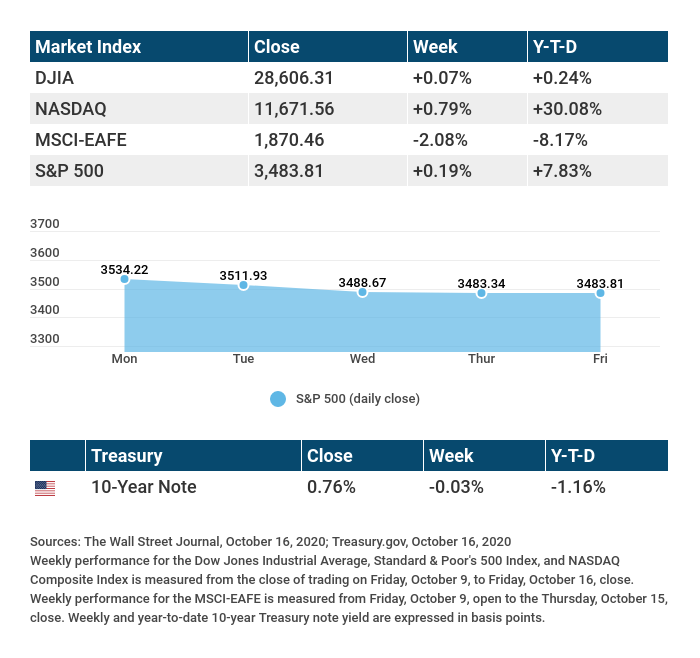Select Wednesday data point 3488.67

[362, 292]
